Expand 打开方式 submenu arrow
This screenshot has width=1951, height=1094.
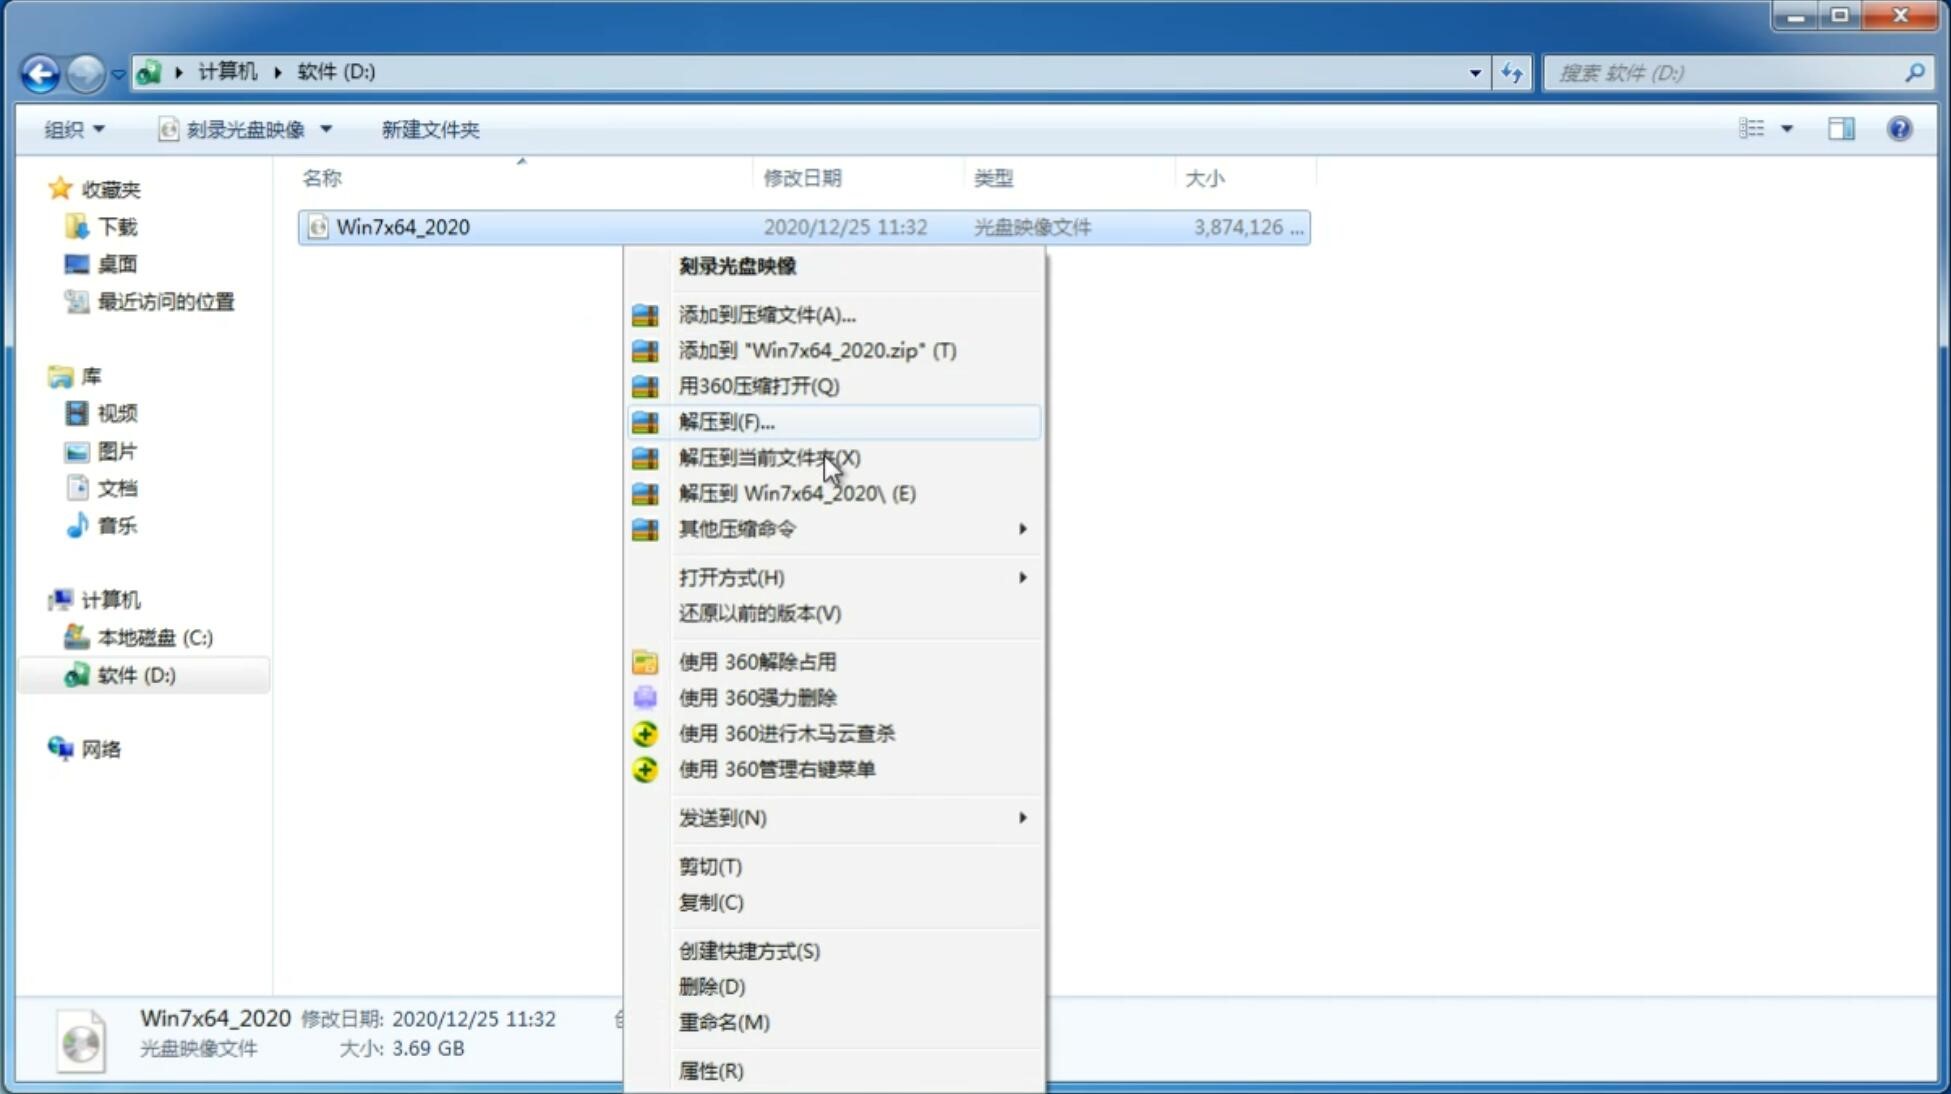1022,578
